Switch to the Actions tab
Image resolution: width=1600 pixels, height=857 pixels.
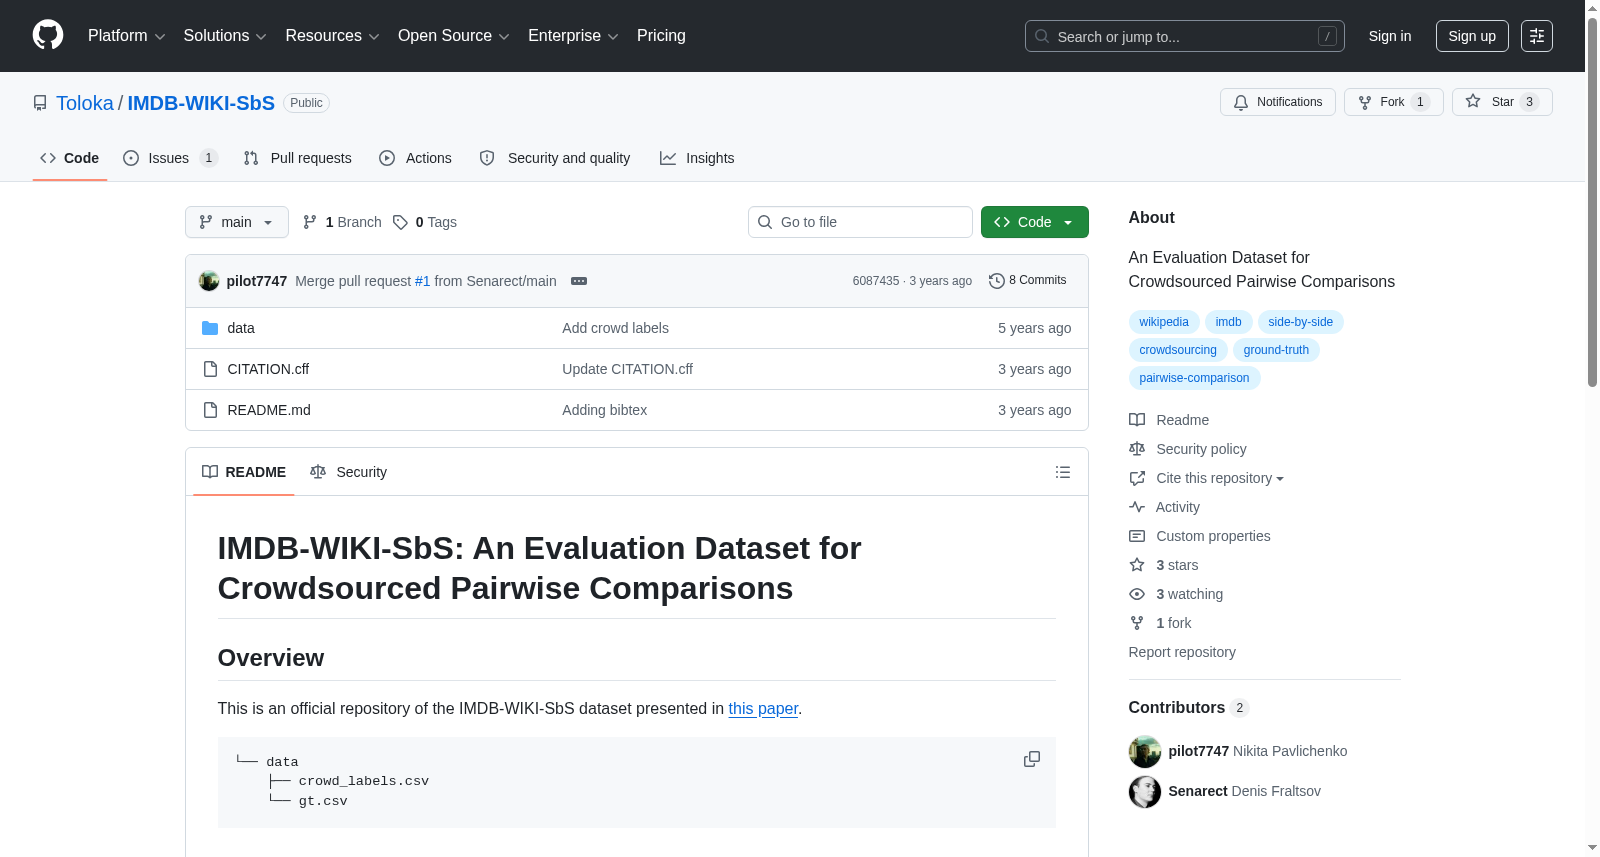[x=415, y=158]
